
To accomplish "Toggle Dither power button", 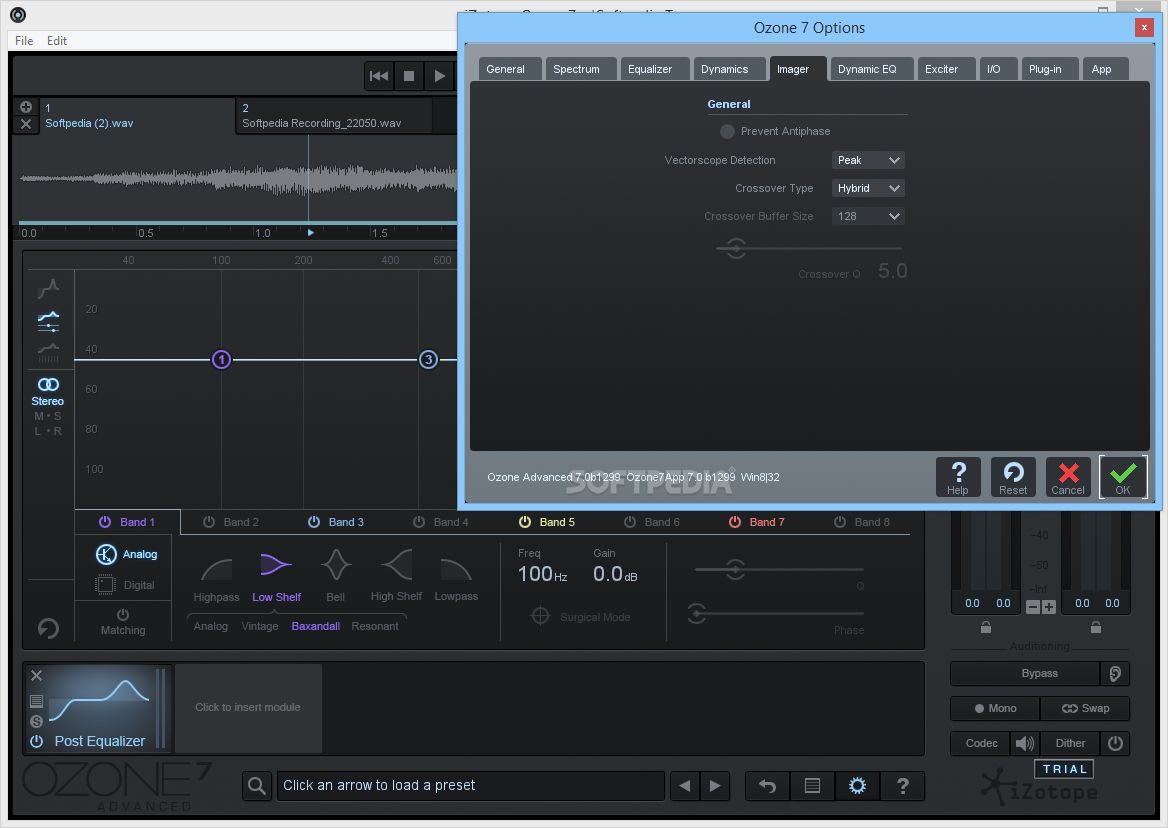I will pyautogui.click(x=1115, y=743).
